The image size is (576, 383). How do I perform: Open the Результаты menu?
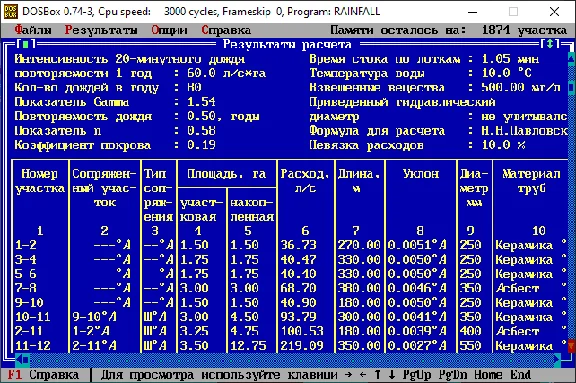click(x=101, y=30)
